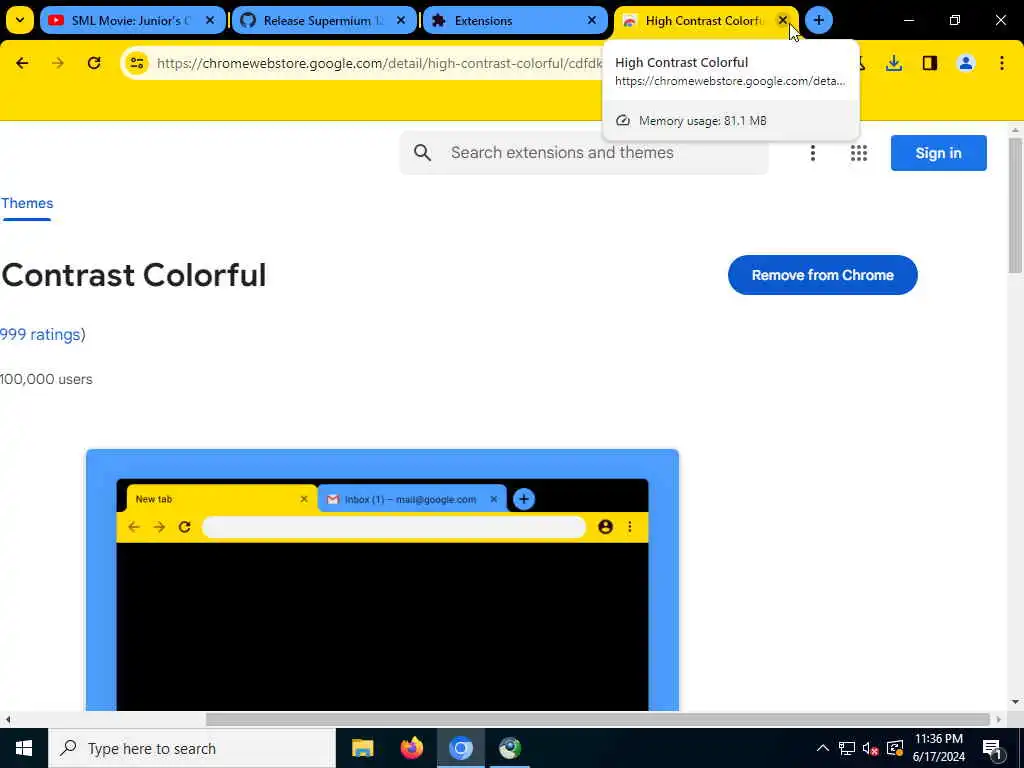Close the High Contrast Colorful tab
The width and height of the screenshot is (1024, 768).
[782, 20]
